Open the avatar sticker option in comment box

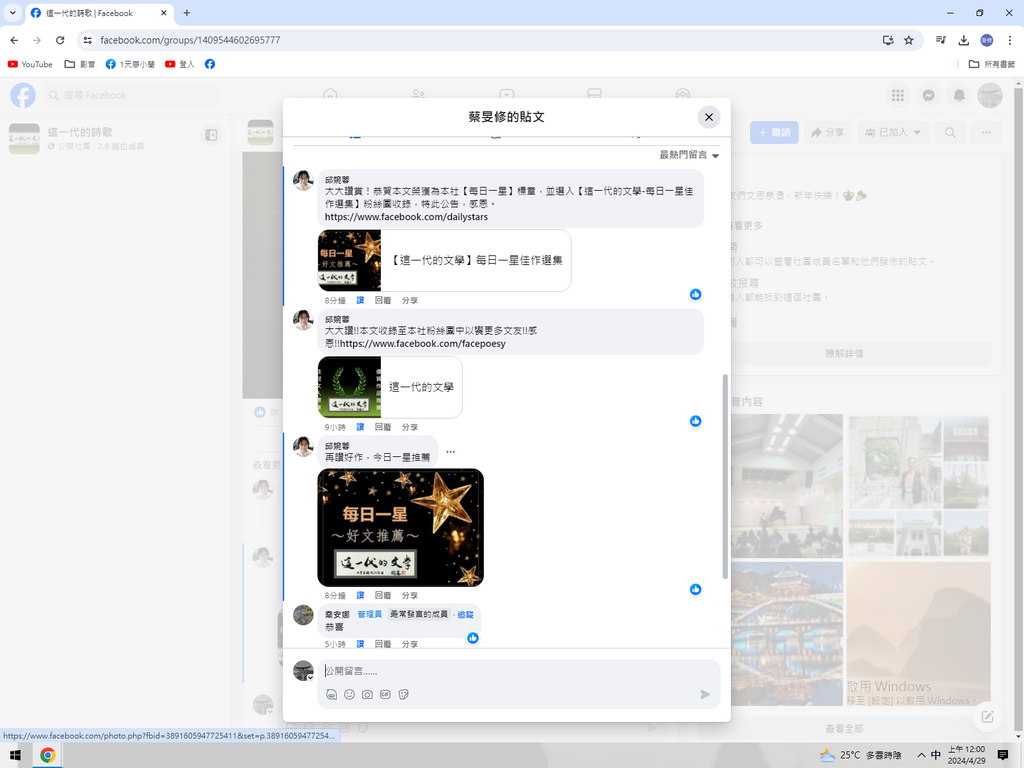click(x=331, y=694)
